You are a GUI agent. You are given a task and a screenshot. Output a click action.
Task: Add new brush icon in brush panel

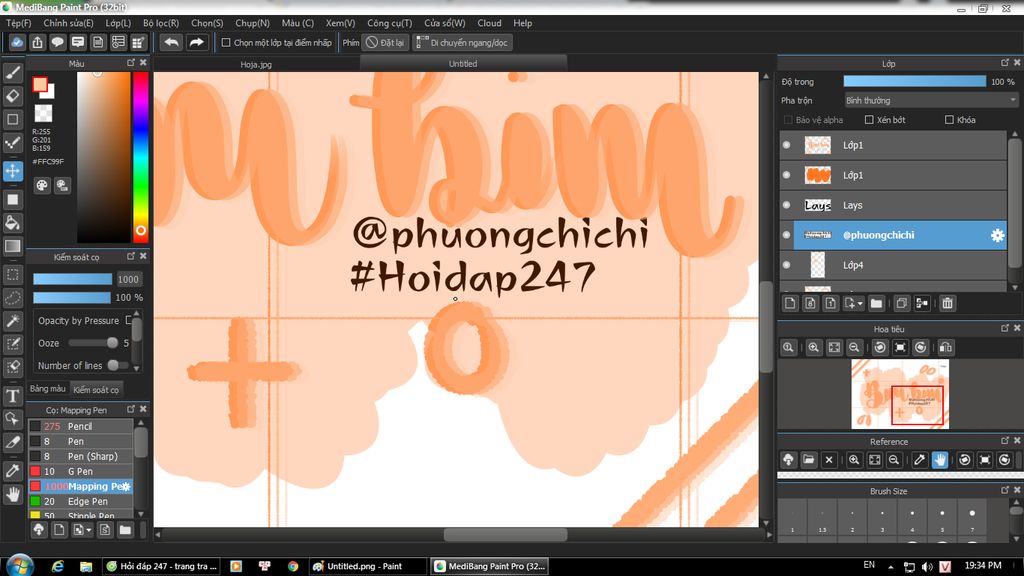coord(59,530)
